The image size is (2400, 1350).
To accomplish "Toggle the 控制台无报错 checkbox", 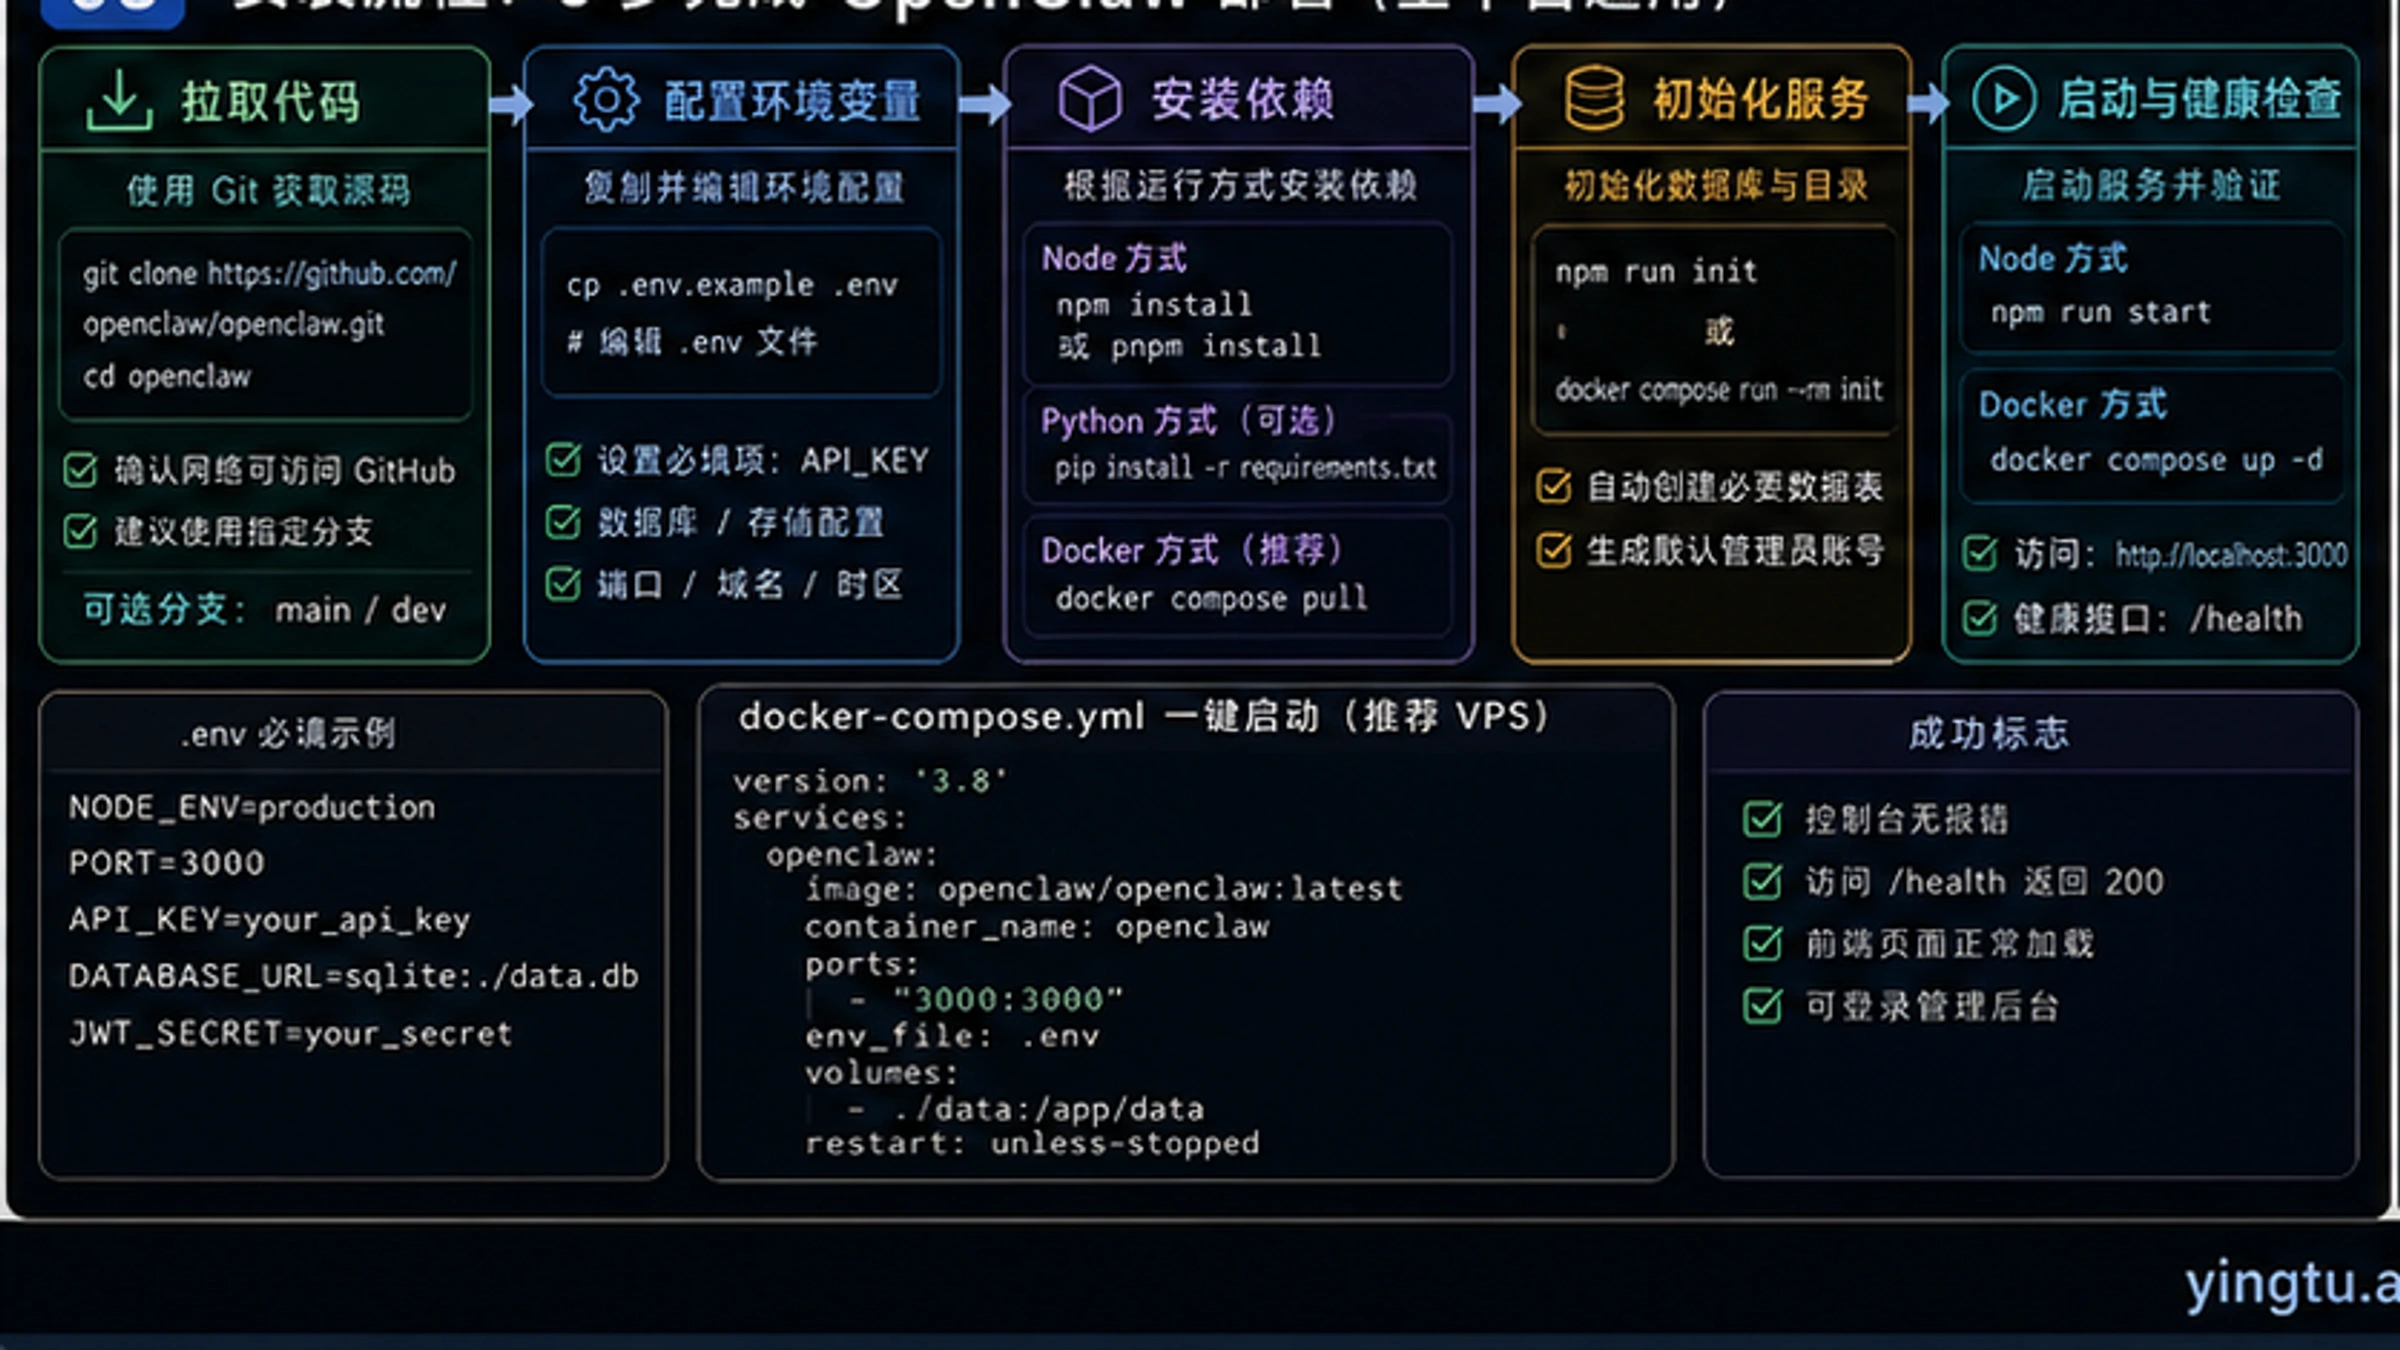I will [x=1762, y=819].
